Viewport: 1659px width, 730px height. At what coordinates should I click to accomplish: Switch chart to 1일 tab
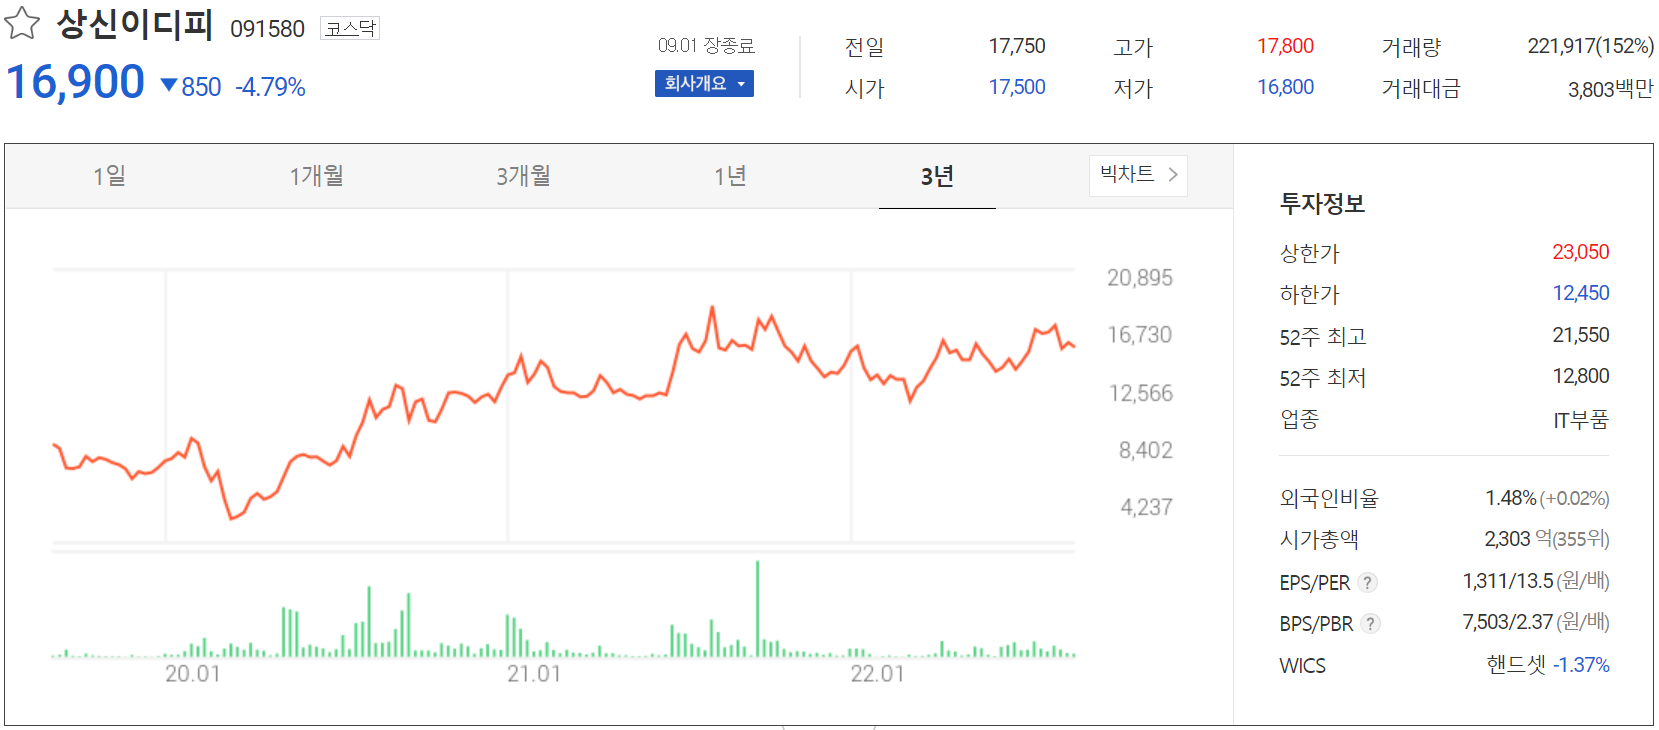coord(109,176)
